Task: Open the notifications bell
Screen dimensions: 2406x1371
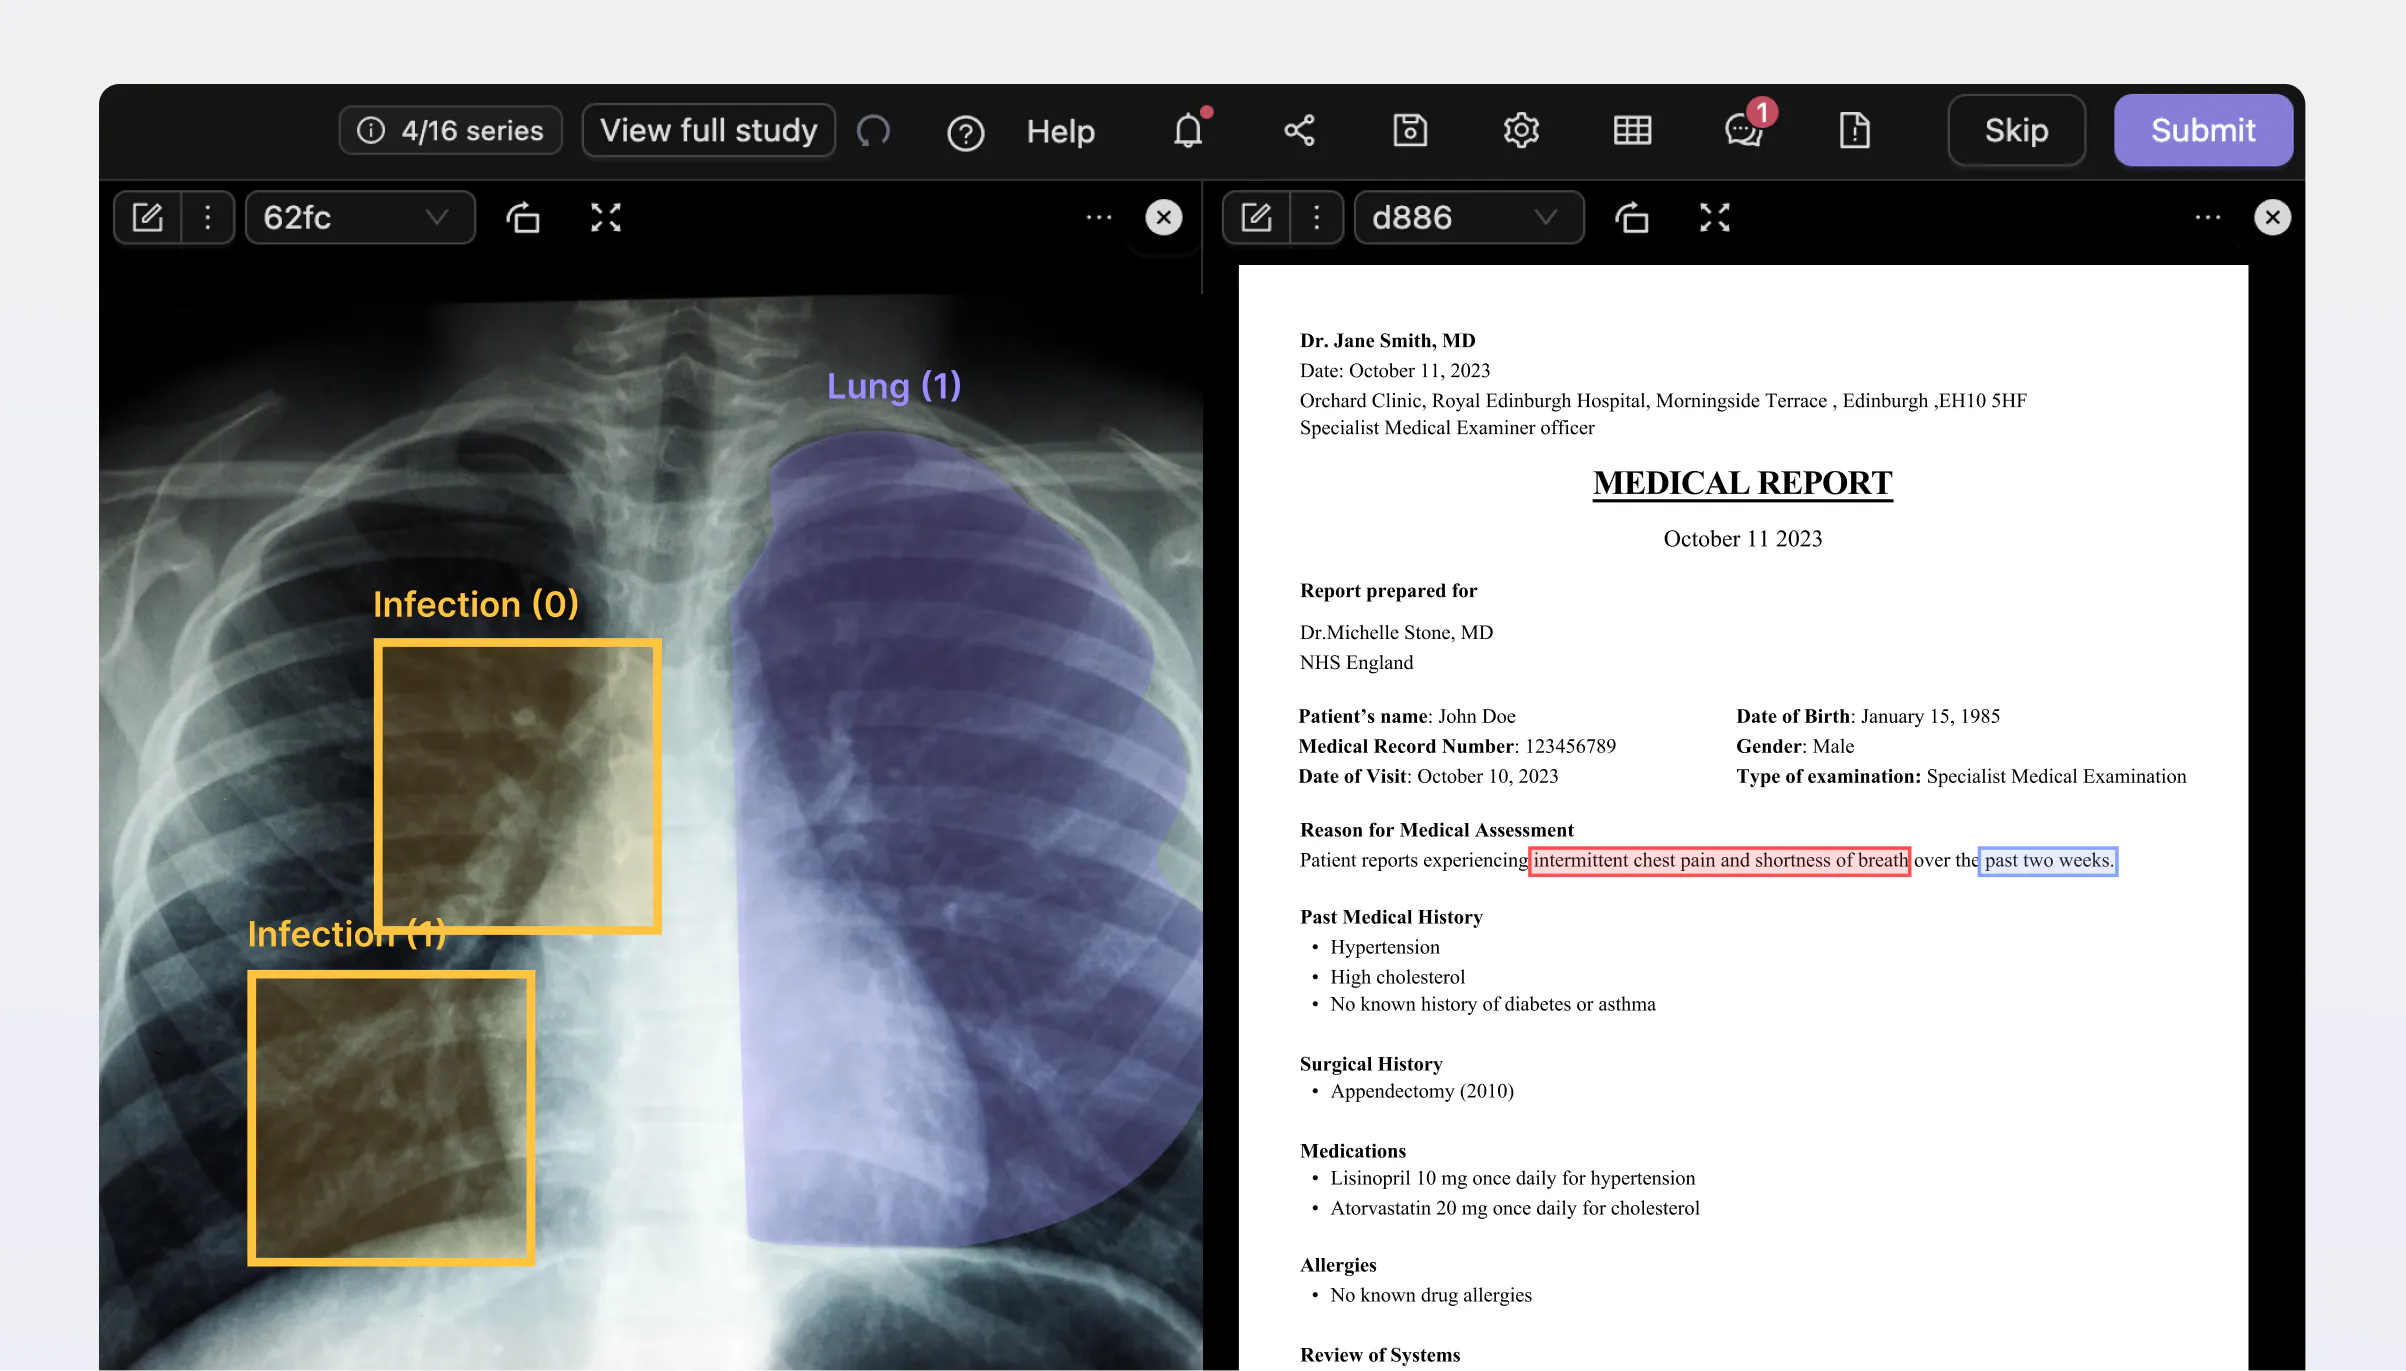Action: pos(1188,131)
